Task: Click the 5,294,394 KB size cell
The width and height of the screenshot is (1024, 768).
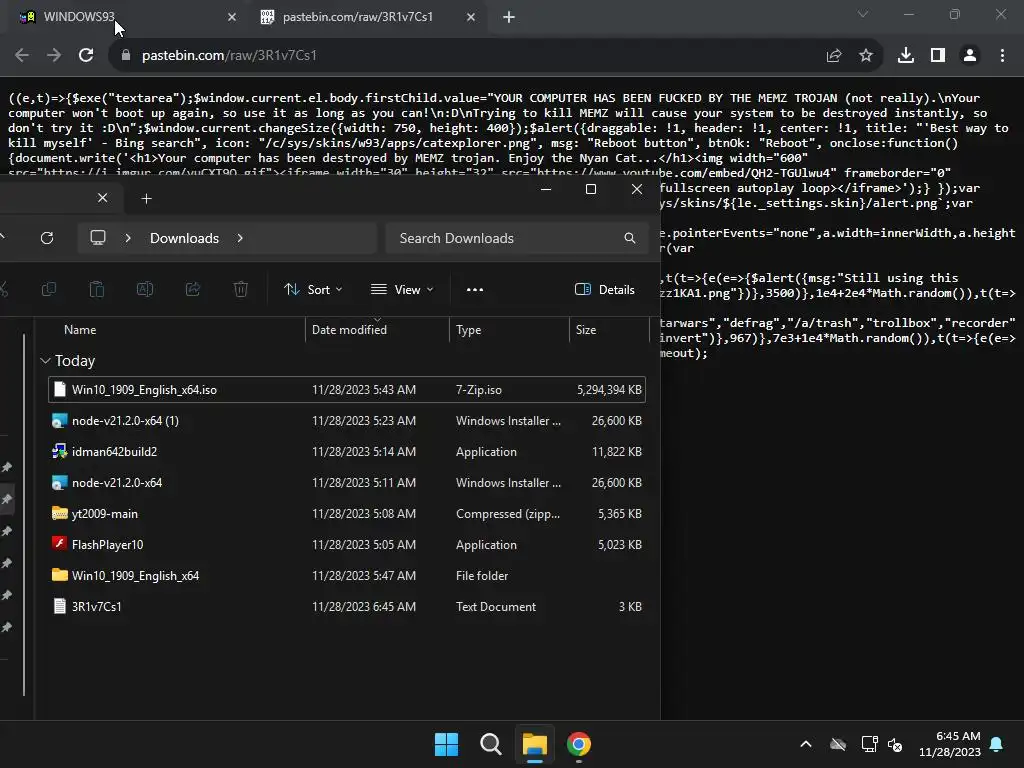Action: pyautogui.click(x=609, y=390)
